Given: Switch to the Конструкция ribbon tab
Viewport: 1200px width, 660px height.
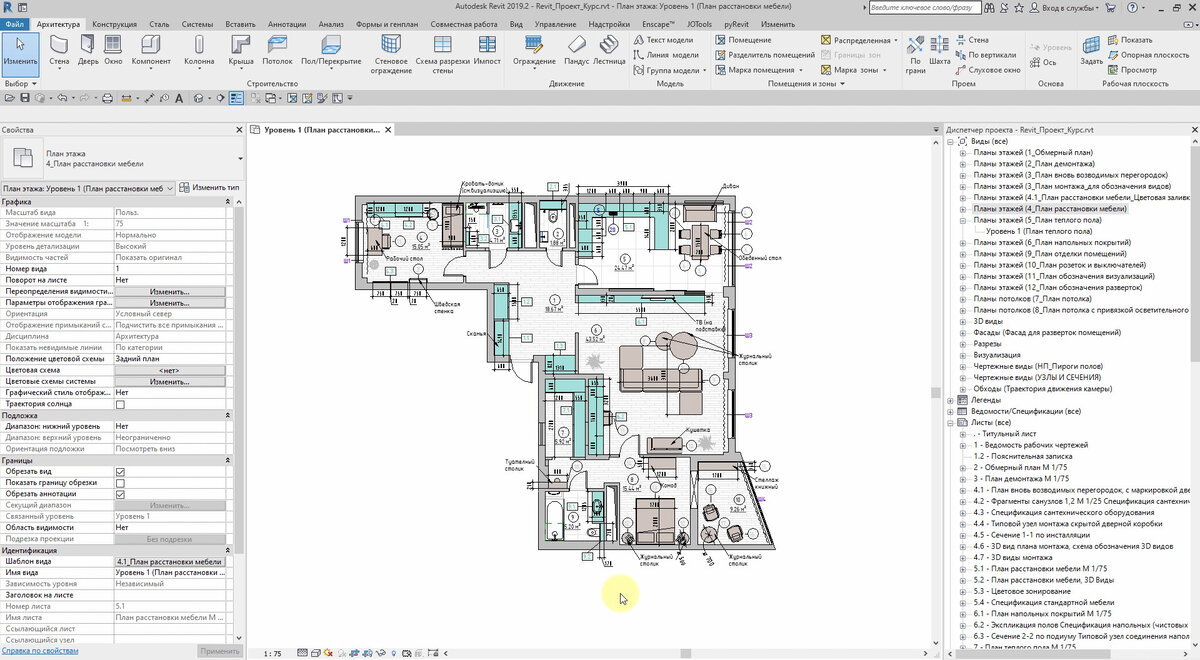Looking at the screenshot, I should click(x=115, y=22).
